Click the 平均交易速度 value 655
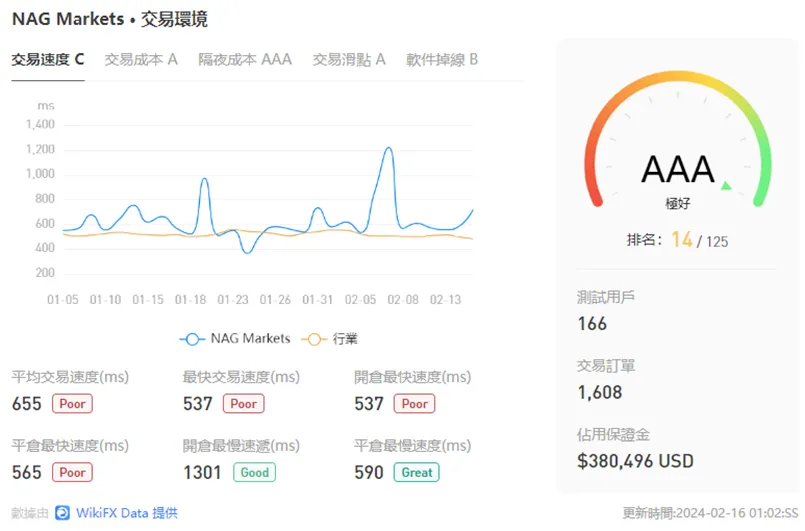Screen dimensions: 805x531 tap(27, 404)
